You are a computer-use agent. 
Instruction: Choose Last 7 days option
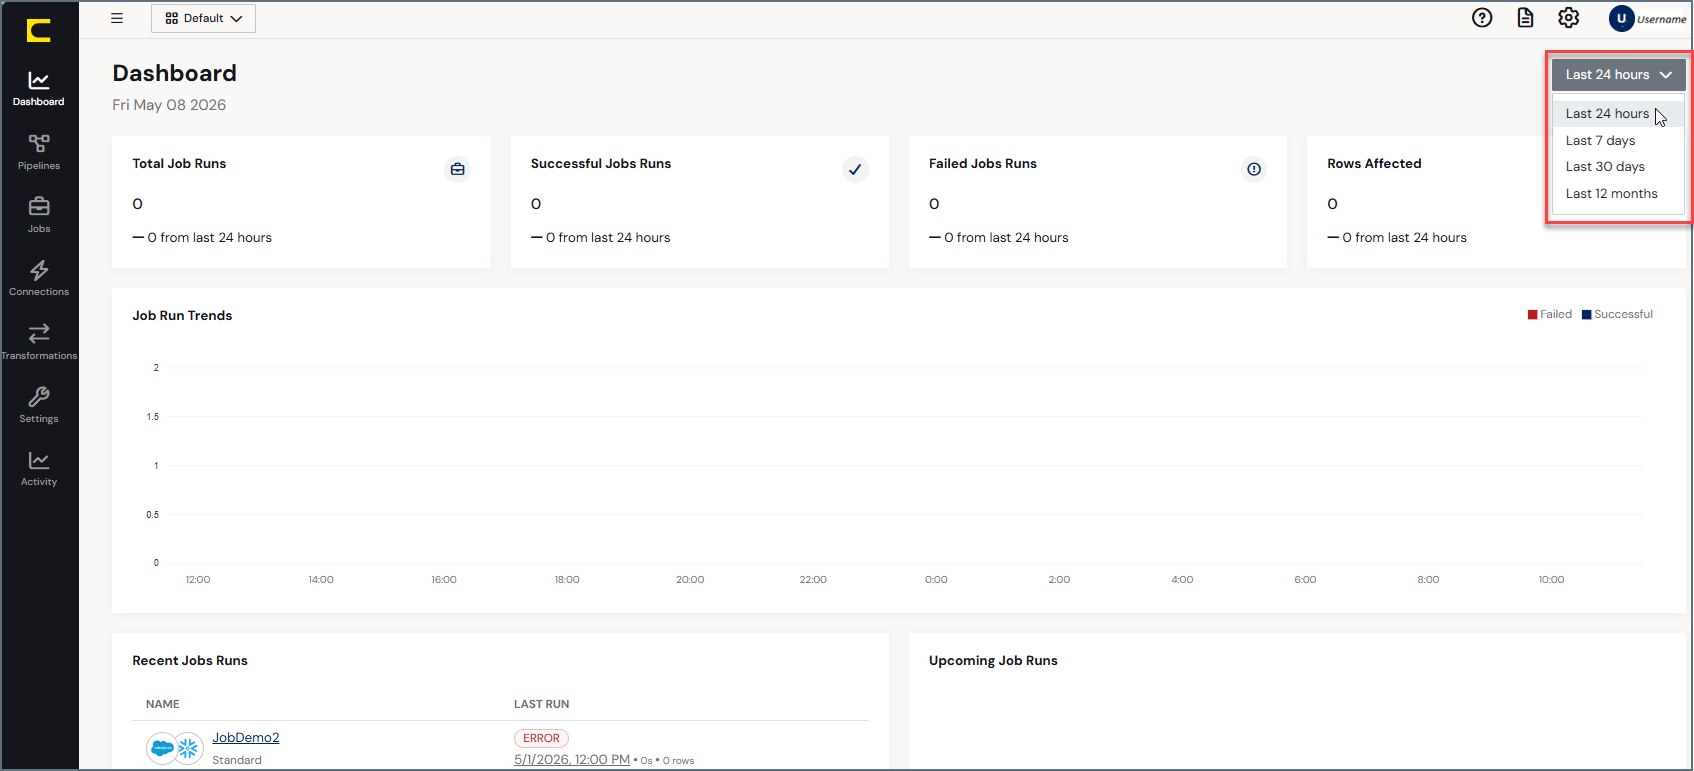[1618, 141]
